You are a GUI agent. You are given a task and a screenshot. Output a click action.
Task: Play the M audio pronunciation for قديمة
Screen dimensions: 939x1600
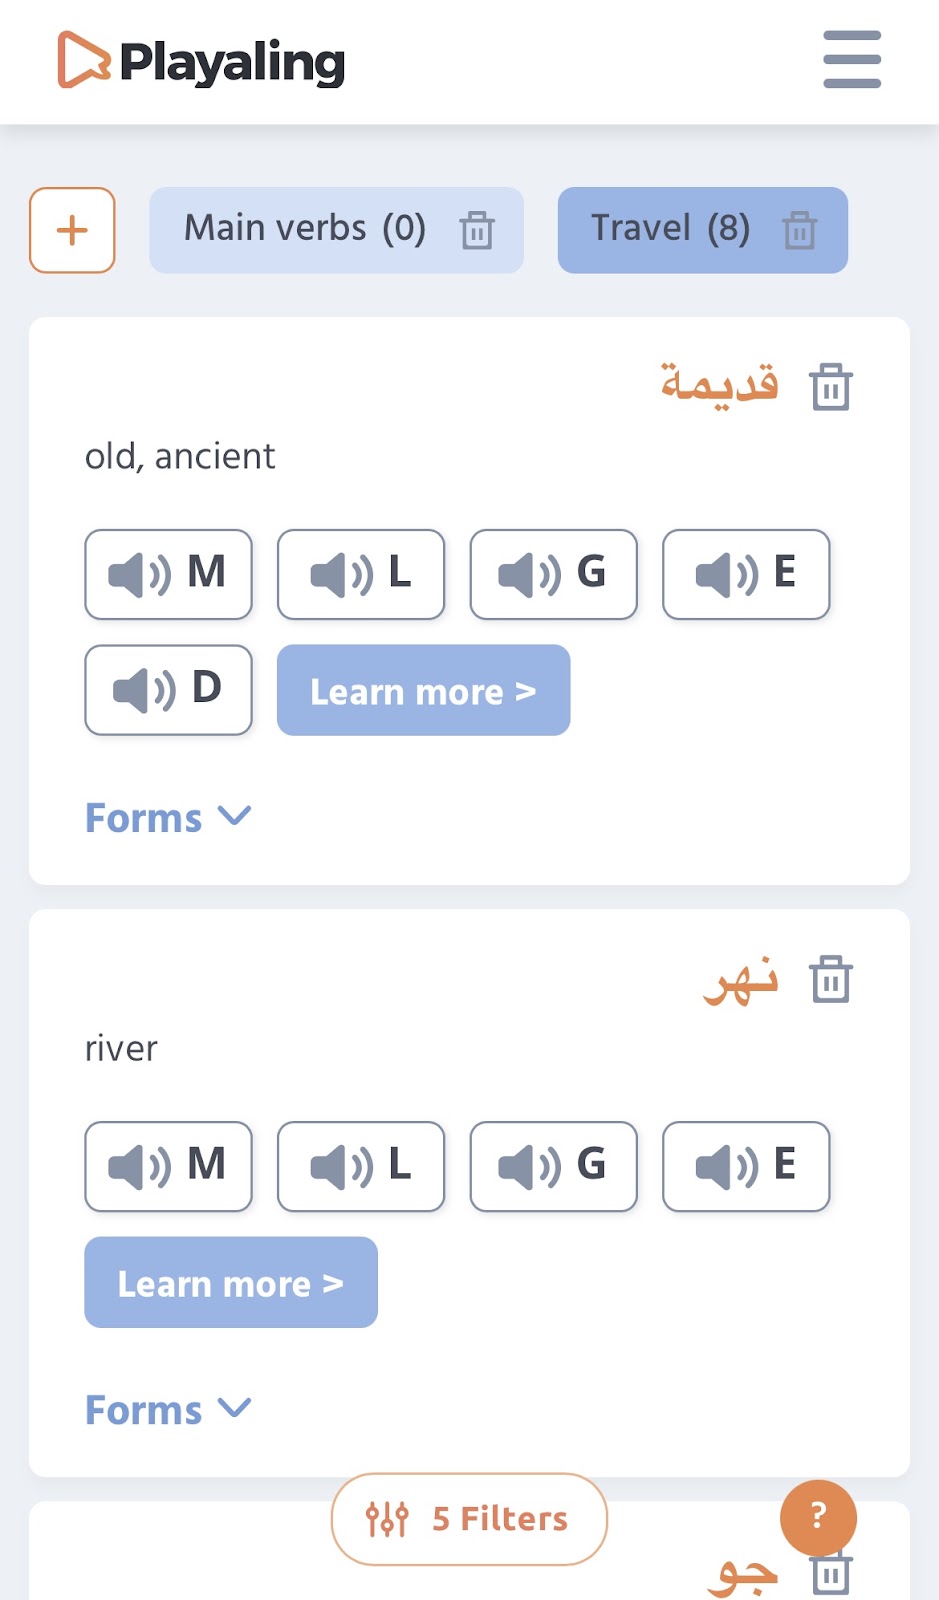coord(167,574)
